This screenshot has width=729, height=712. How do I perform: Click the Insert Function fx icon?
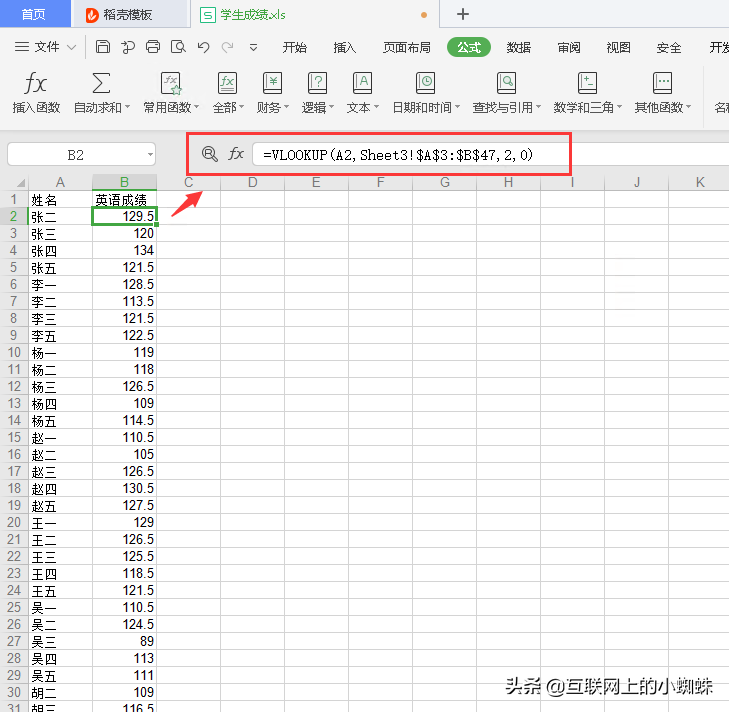(x=35, y=84)
